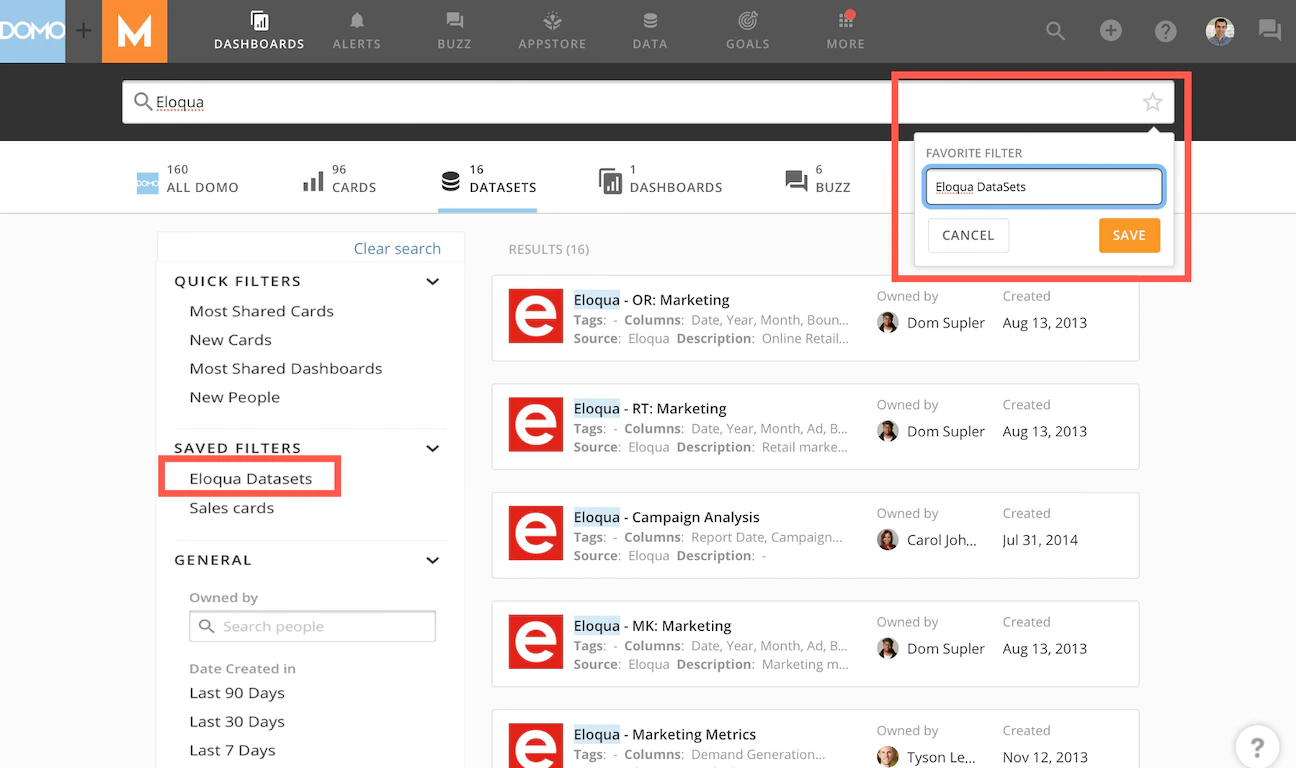Click the Eloqua - Campaign Analysis logo icon
The width and height of the screenshot is (1296, 768).
536,533
